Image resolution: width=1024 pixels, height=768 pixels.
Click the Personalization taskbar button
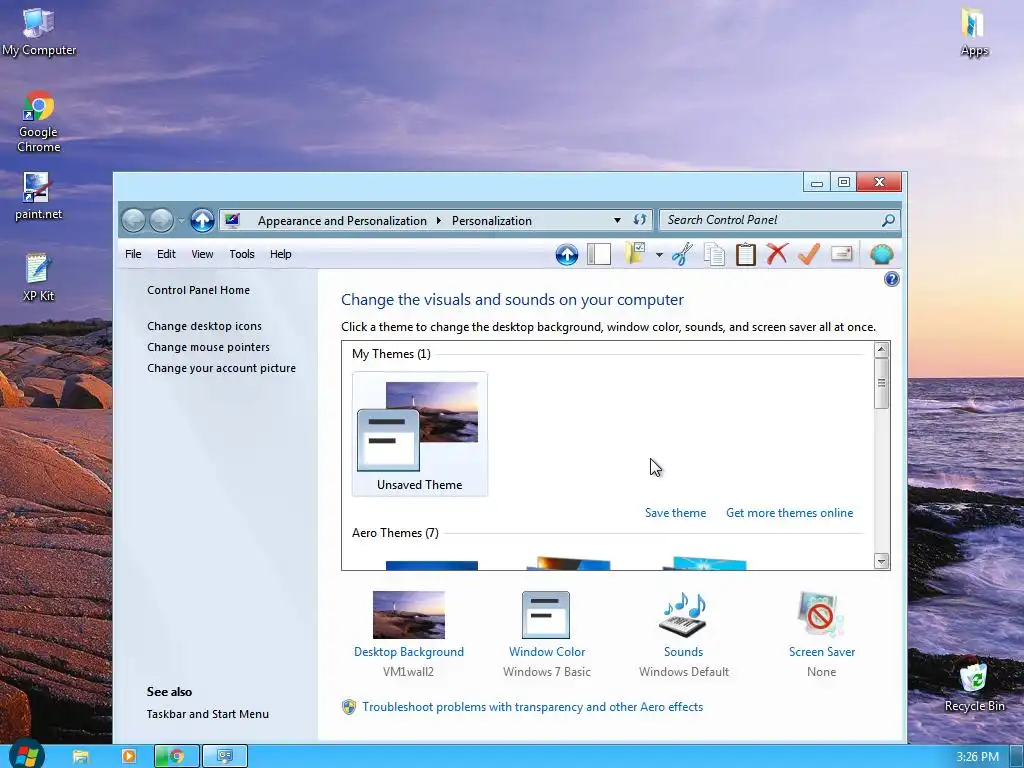coord(225,756)
